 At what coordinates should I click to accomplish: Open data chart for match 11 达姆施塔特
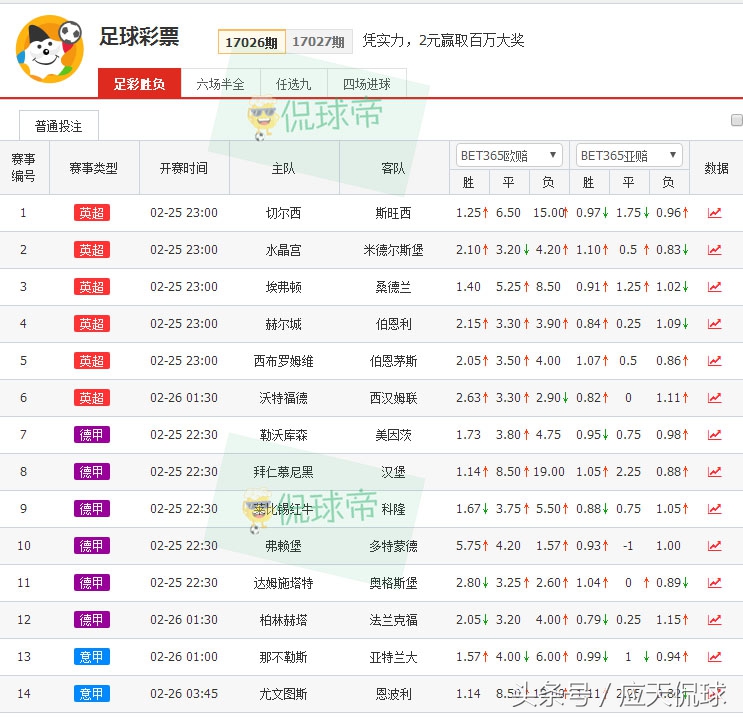coord(714,582)
